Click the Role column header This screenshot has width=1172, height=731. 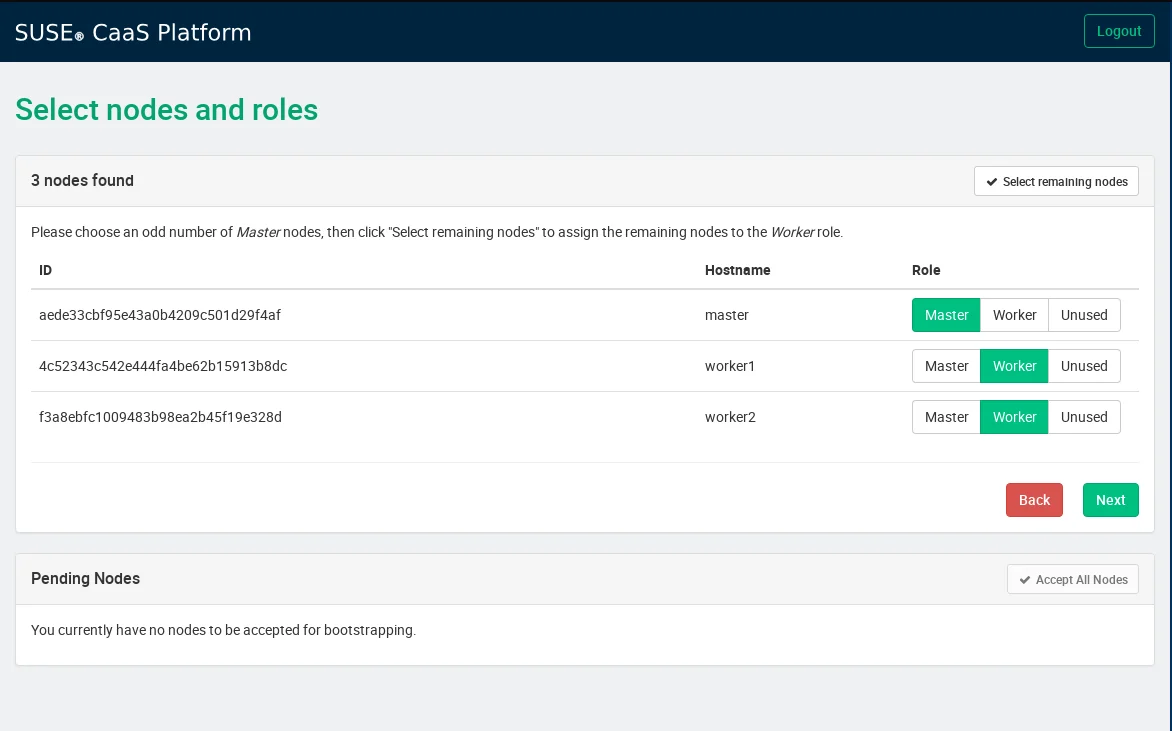926,270
